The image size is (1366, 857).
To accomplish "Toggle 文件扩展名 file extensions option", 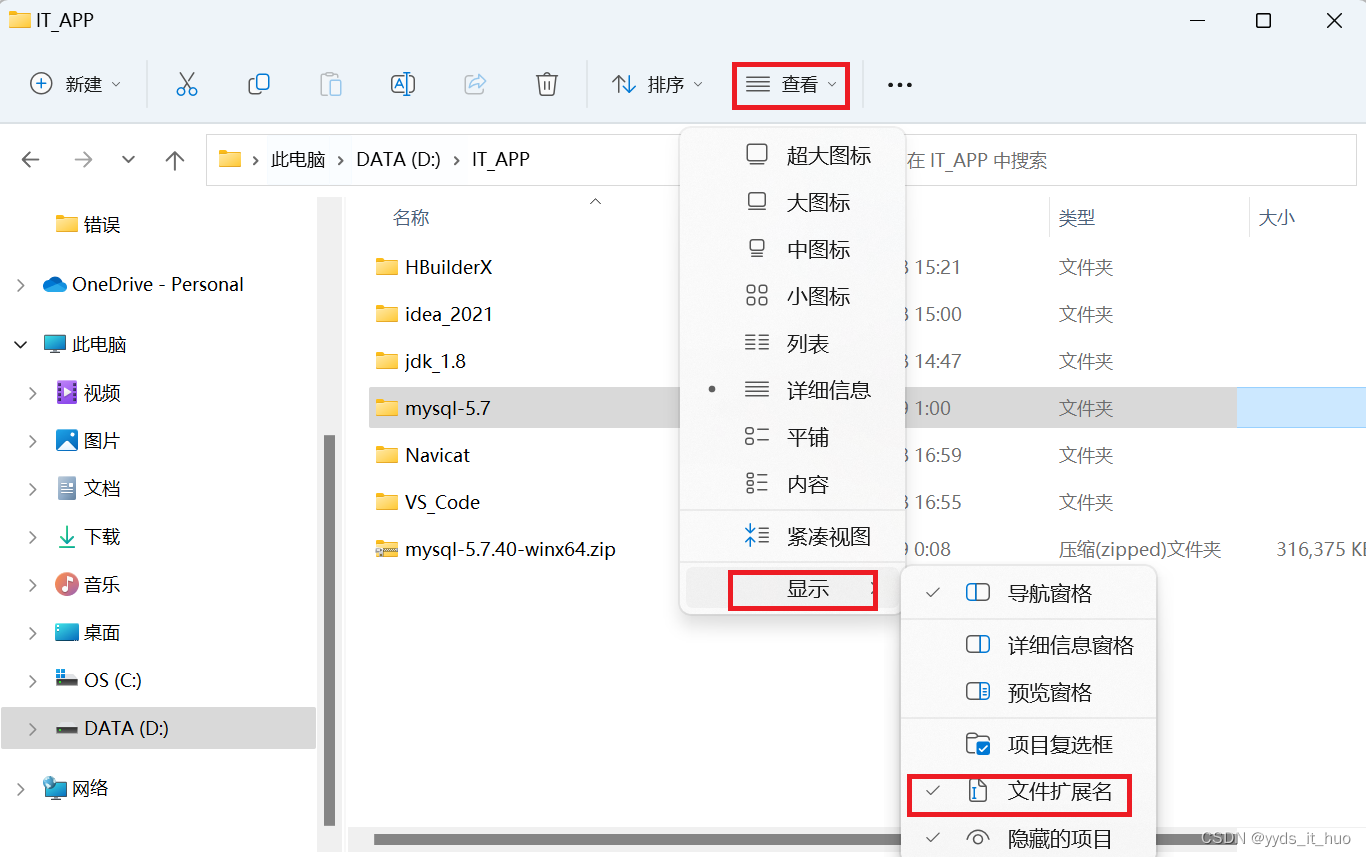I will coord(1028,792).
